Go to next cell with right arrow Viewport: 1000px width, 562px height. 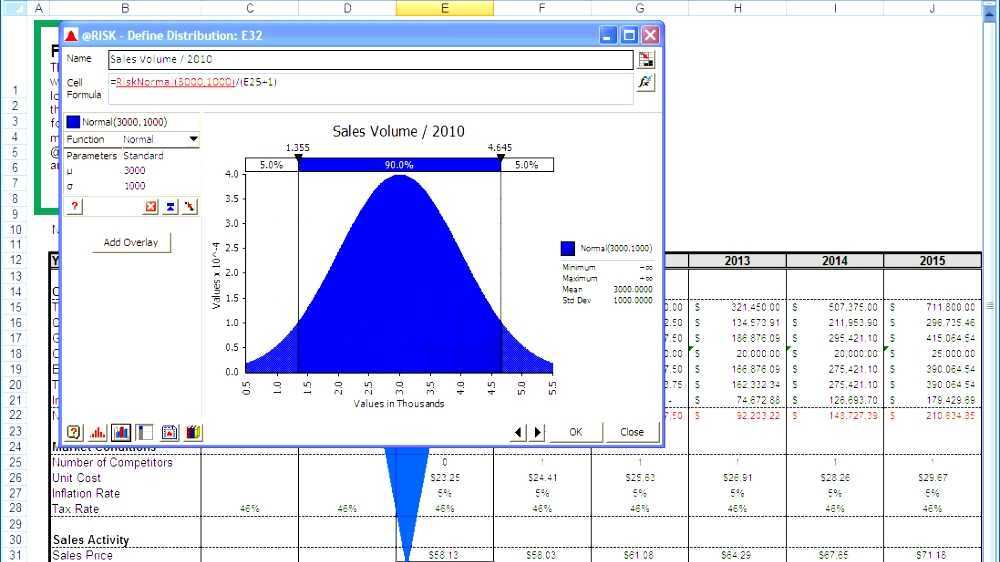[538, 432]
